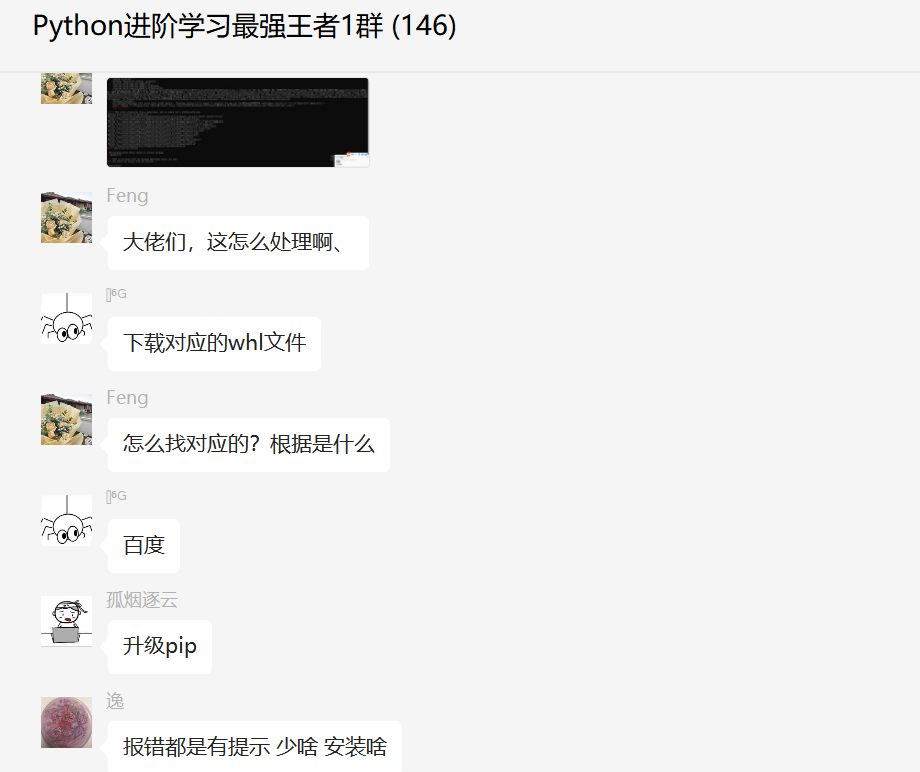Screen dimensions: 920x772
Task: Select the message 报错都是有提示 少啥 安装啥
Action: click(x=255, y=747)
